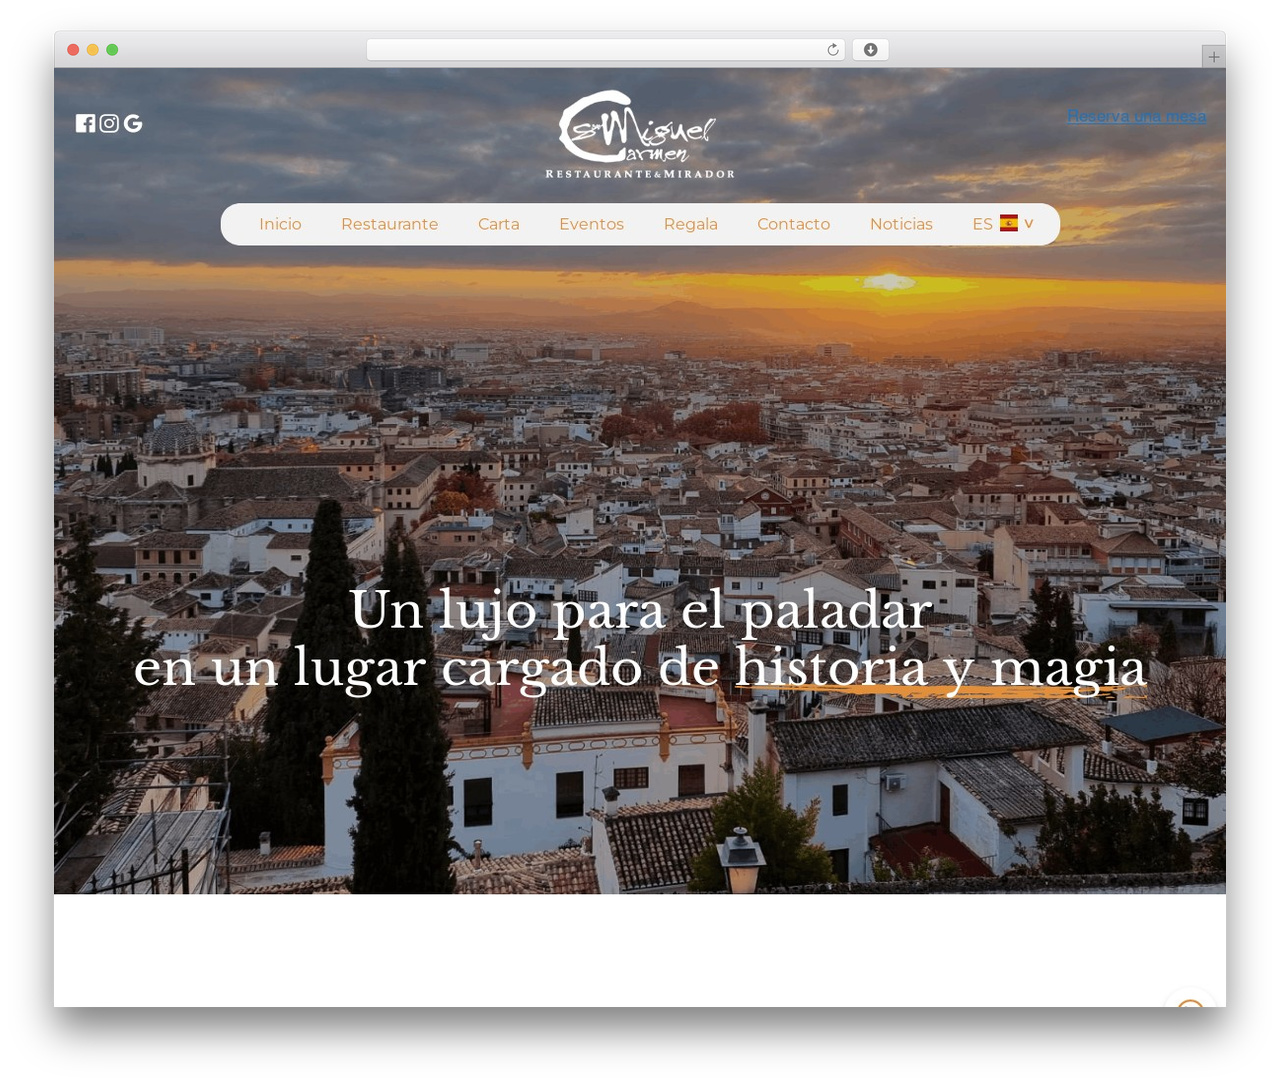Click the orange chat widget icon

click(x=1190, y=1000)
